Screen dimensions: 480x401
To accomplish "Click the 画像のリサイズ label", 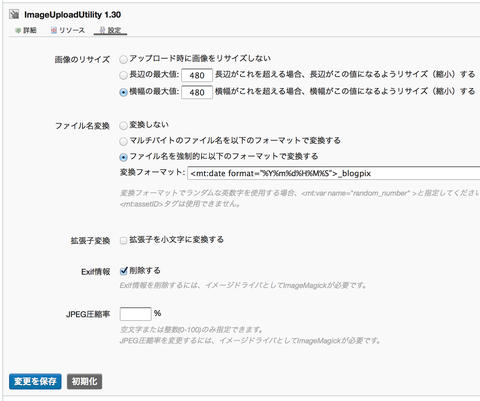I will (82, 60).
